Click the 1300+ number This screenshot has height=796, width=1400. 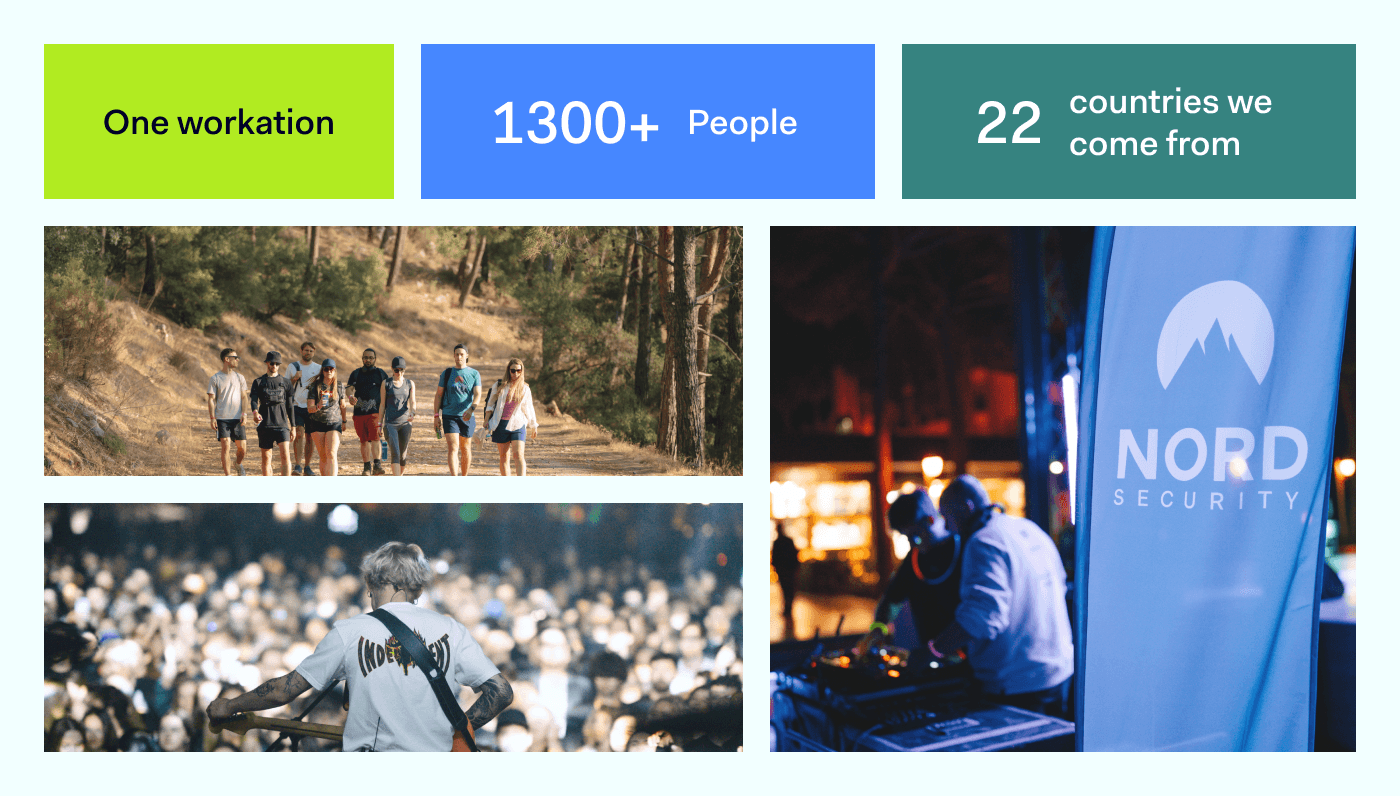tap(576, 124)
